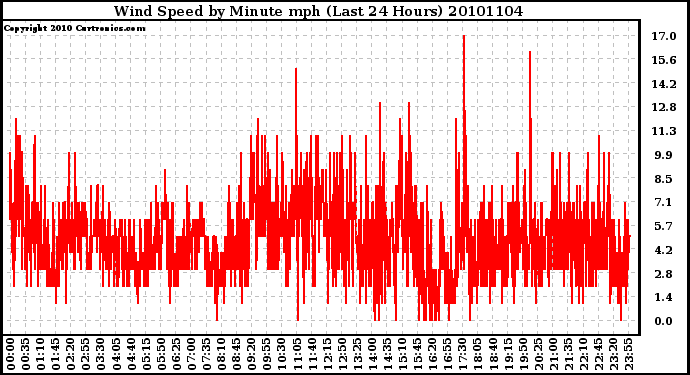This screenshot has height=375, width=690.
Task: Click the 7.1 y-axis label
Action: click(664, 202)
